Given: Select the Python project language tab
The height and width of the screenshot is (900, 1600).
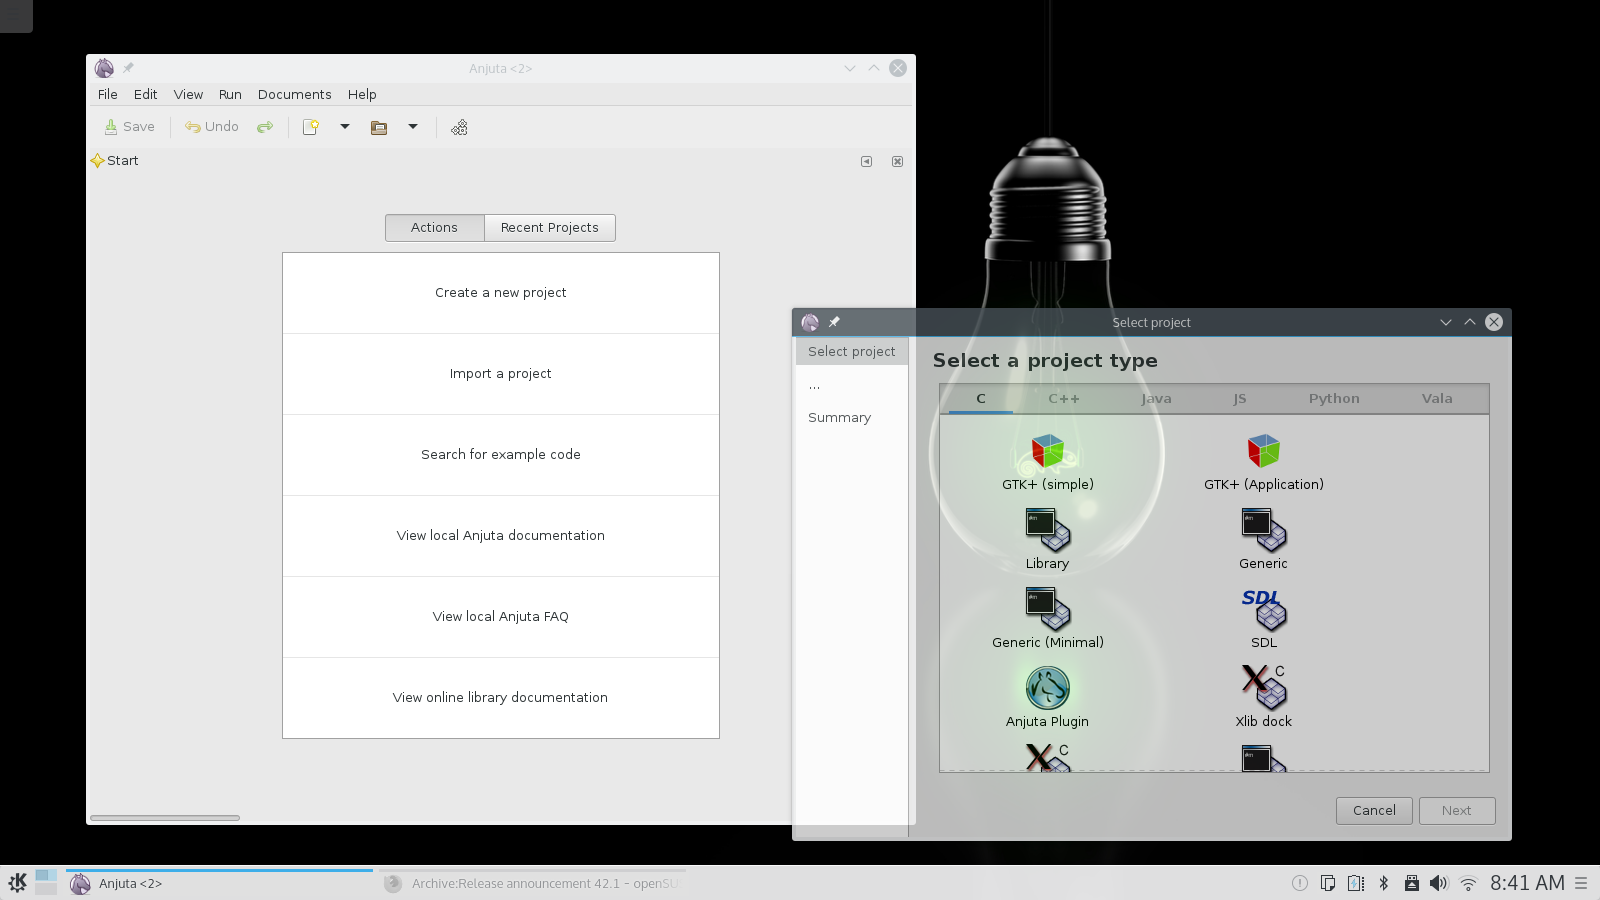Looking at the screenshot, I should [x=1334, y=398].
